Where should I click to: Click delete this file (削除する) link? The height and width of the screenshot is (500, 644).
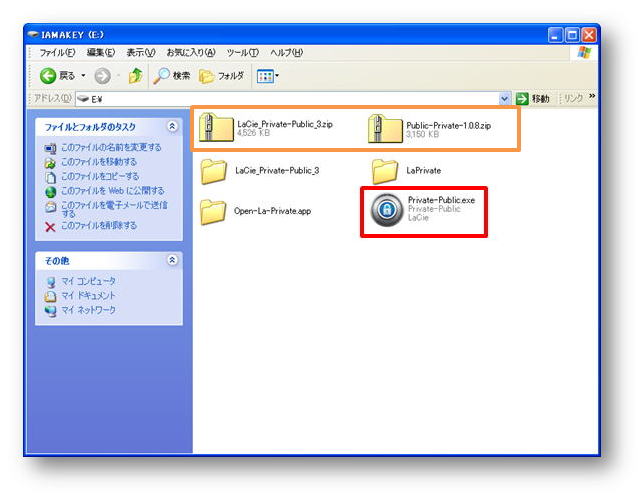point(99,225)
